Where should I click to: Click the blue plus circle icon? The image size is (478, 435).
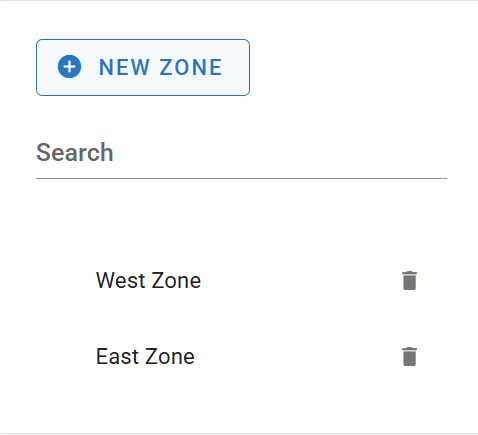(69, 67)
